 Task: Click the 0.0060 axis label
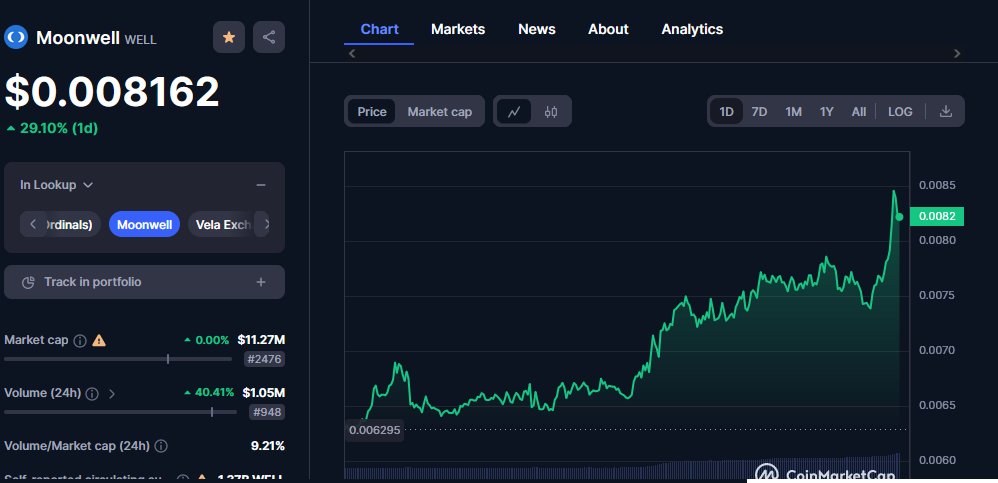(x=938, y=460)
